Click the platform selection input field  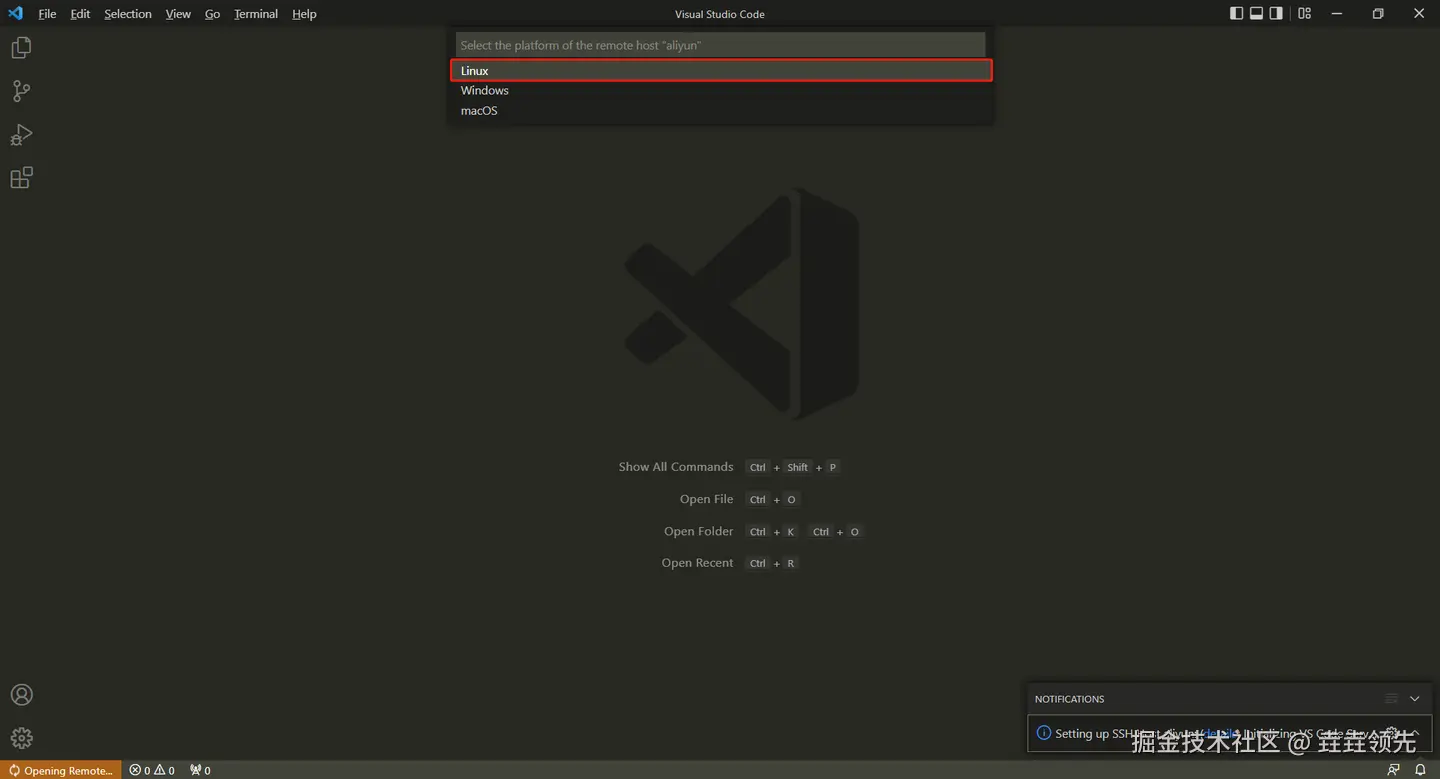pos(721,45)
